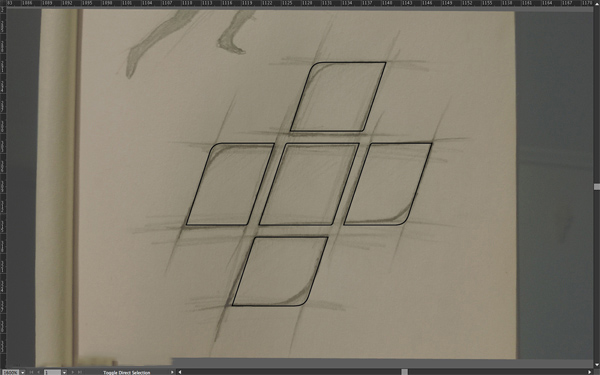Open the zoom level dropdown arrow
This screenshot has height=375, width=600.
pyautogui.click(x=23, y=372)
